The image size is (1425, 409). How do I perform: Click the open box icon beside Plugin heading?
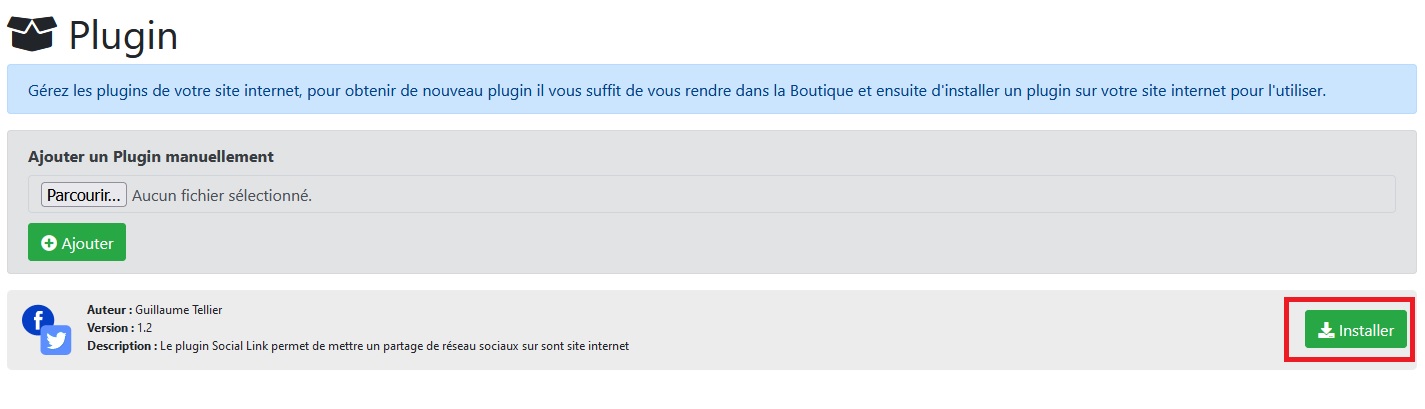(31, 35)
